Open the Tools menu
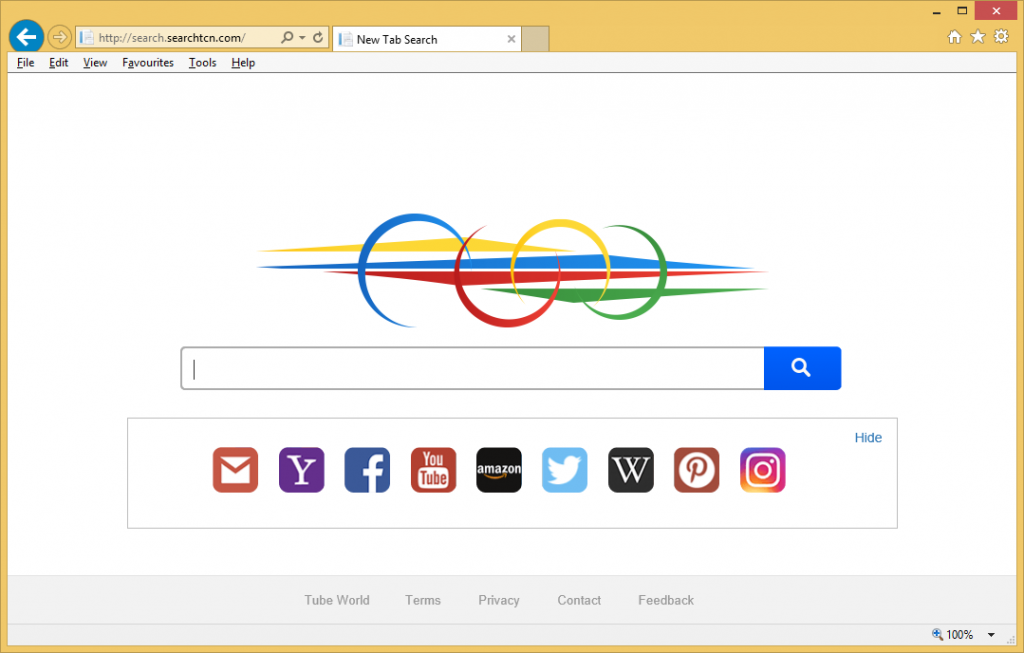This screenshot has width=1024, height=653. coord(202,63)
